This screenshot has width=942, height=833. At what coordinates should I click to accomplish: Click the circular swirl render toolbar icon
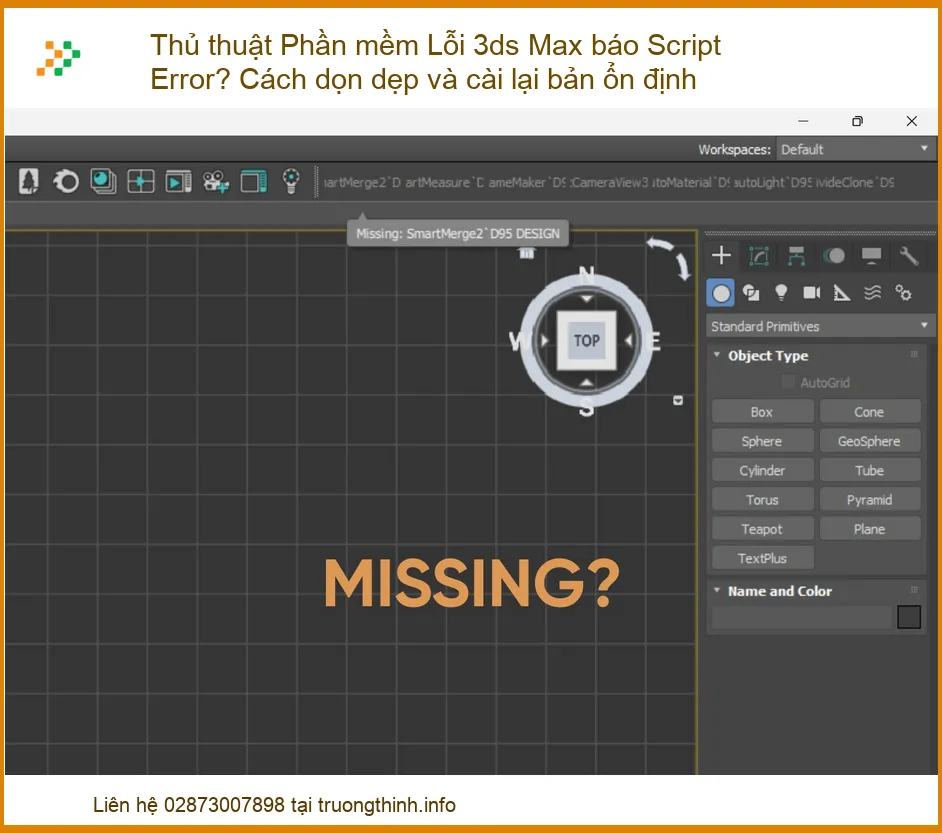point(66,181)
